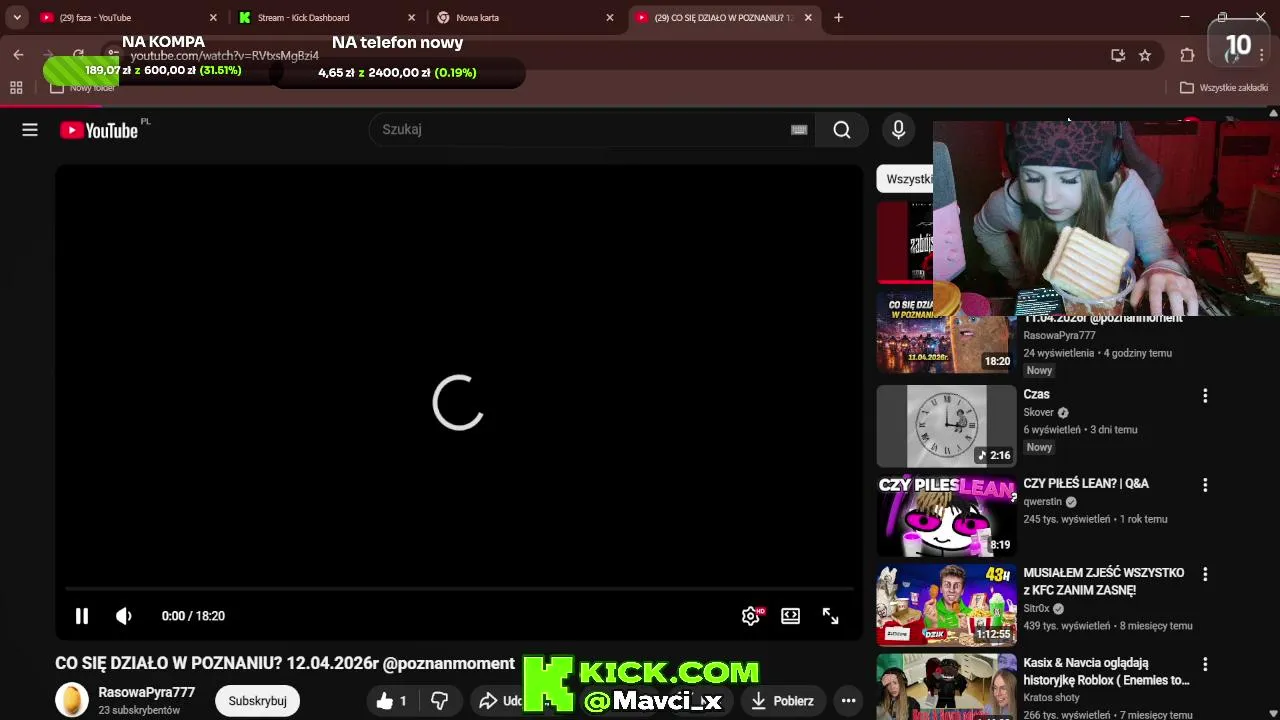This screenshot has width=1280, height=720.
Task: Expand the tab search dropdown
Action: coord(16,18)
